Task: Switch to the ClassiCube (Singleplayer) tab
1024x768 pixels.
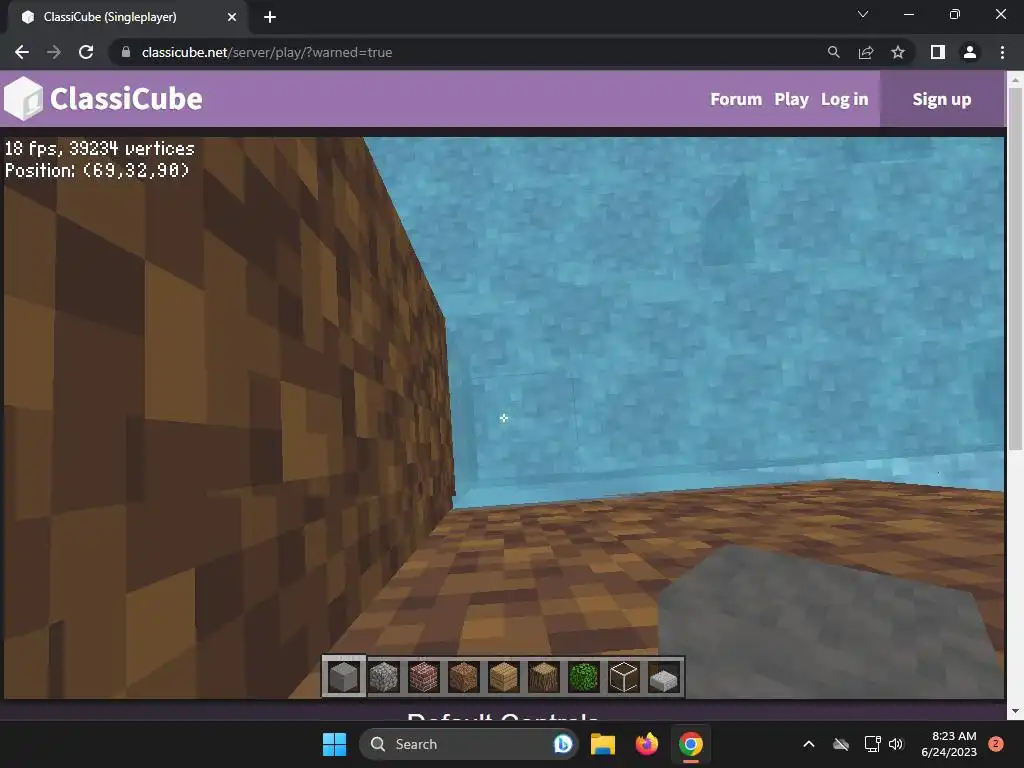Action: pyautogui.click(x=127, y=17)
